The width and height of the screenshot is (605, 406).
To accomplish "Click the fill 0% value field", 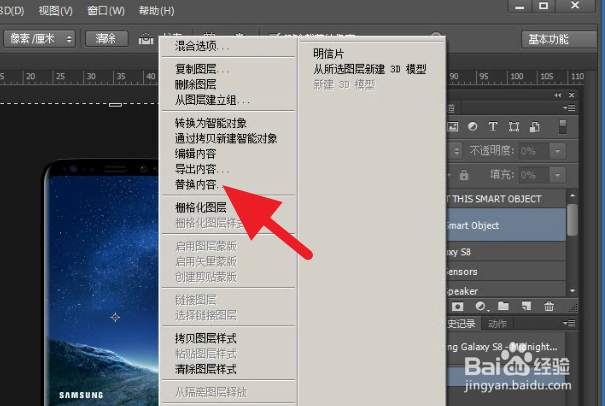I will [534, 175].
